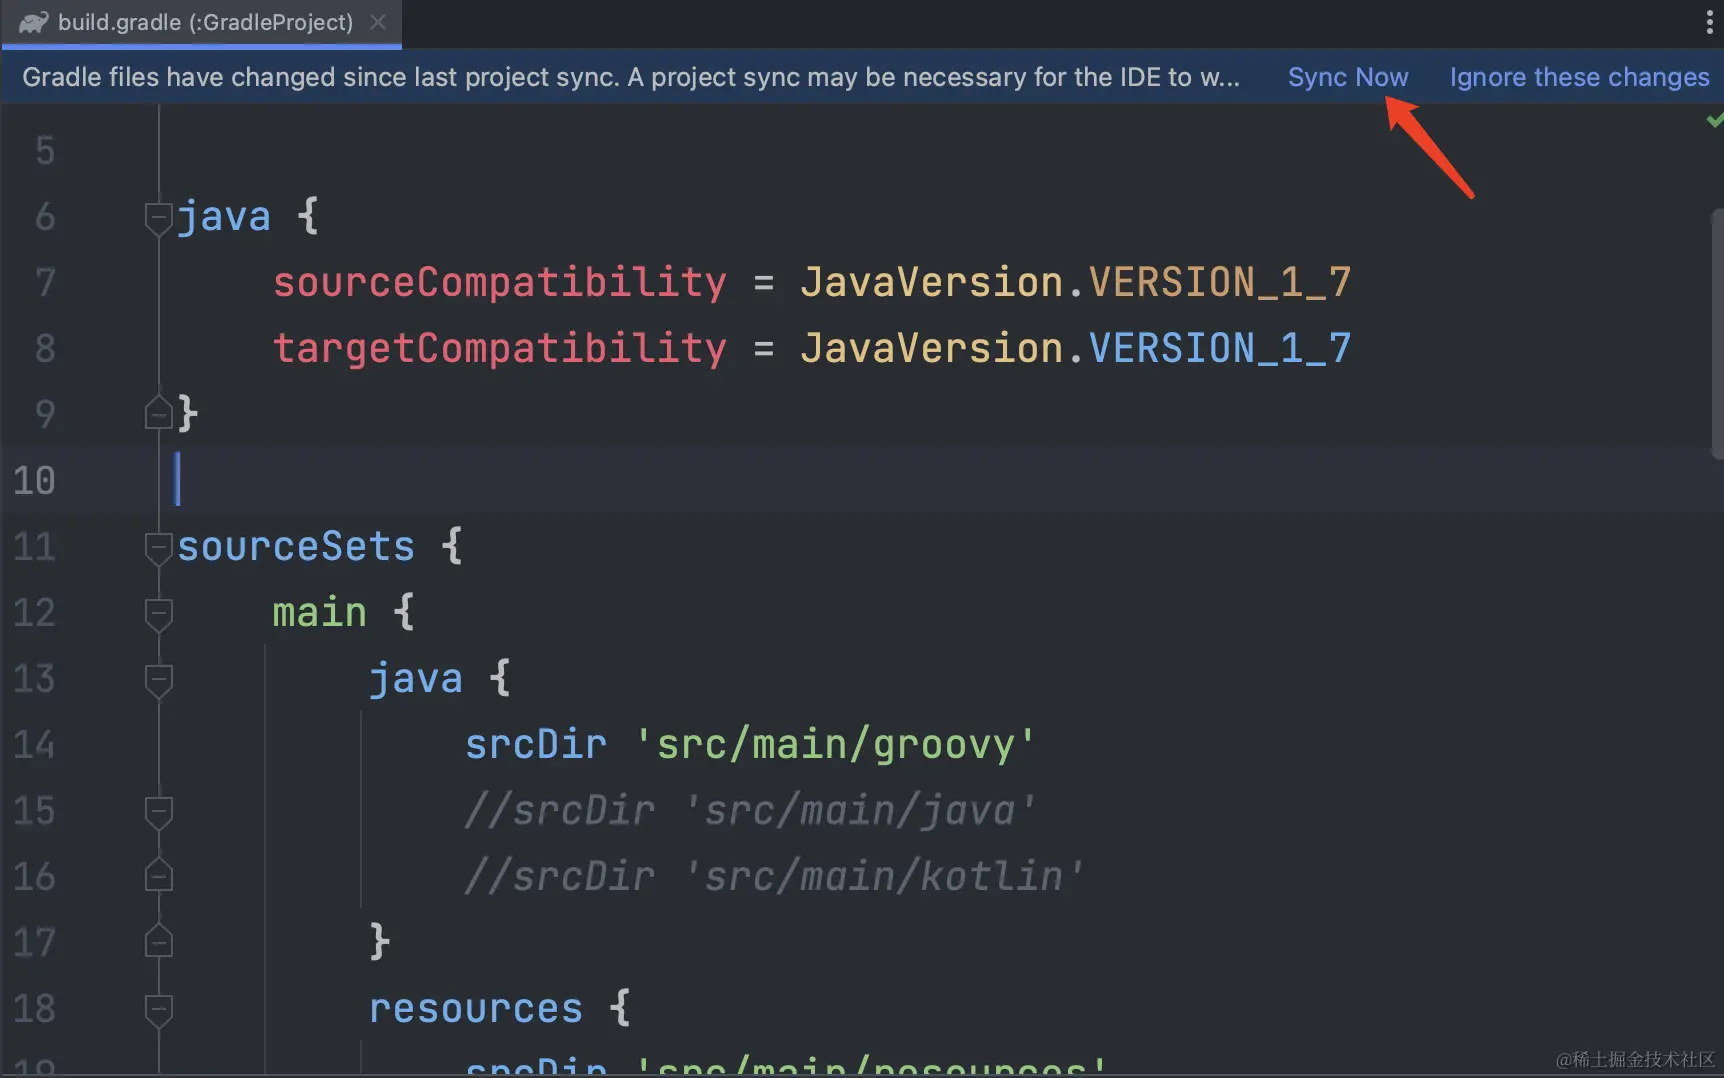This screenshot has height=1078, width=1724.
Task: Click line number 8 in the gutter
Action: point(45,349)
